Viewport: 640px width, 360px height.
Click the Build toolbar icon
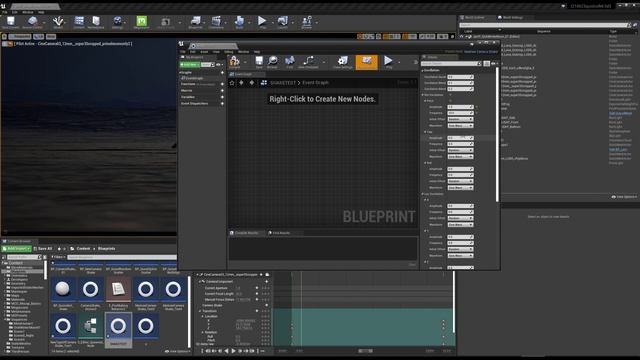(240, 22)
